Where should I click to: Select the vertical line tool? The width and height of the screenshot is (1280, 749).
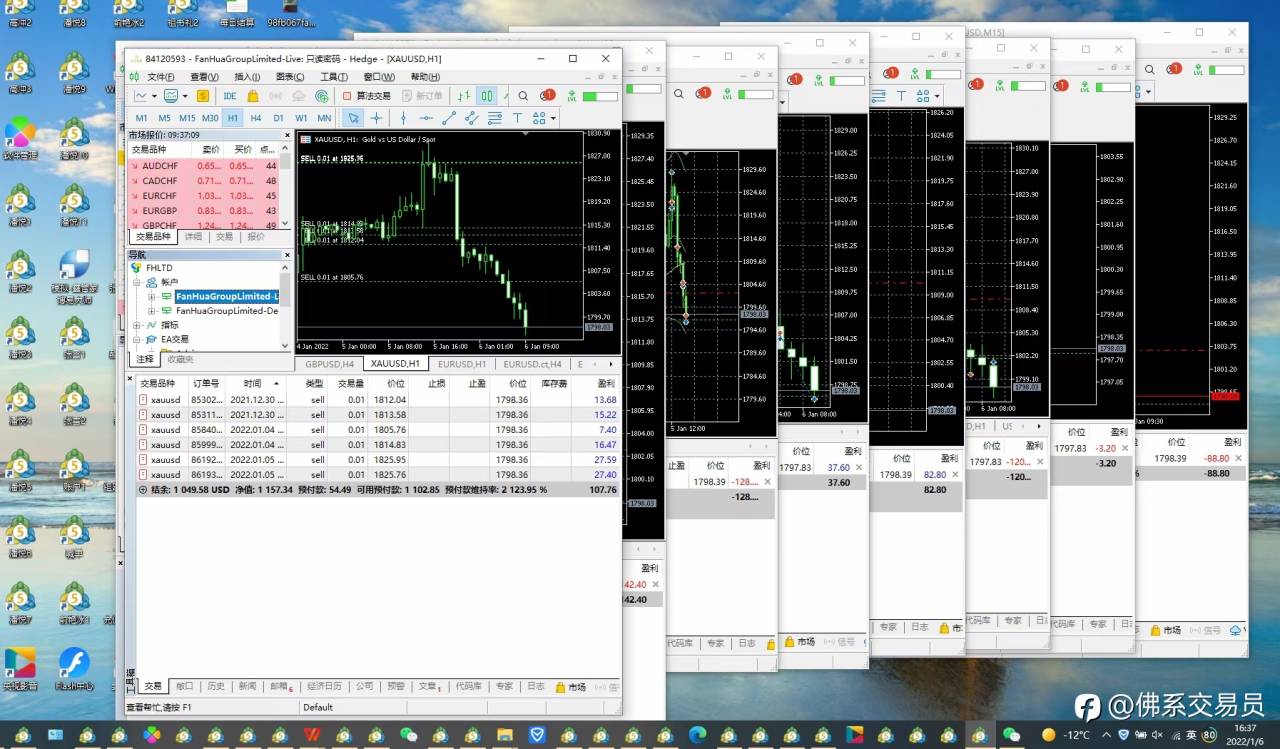tap(403, 118)
